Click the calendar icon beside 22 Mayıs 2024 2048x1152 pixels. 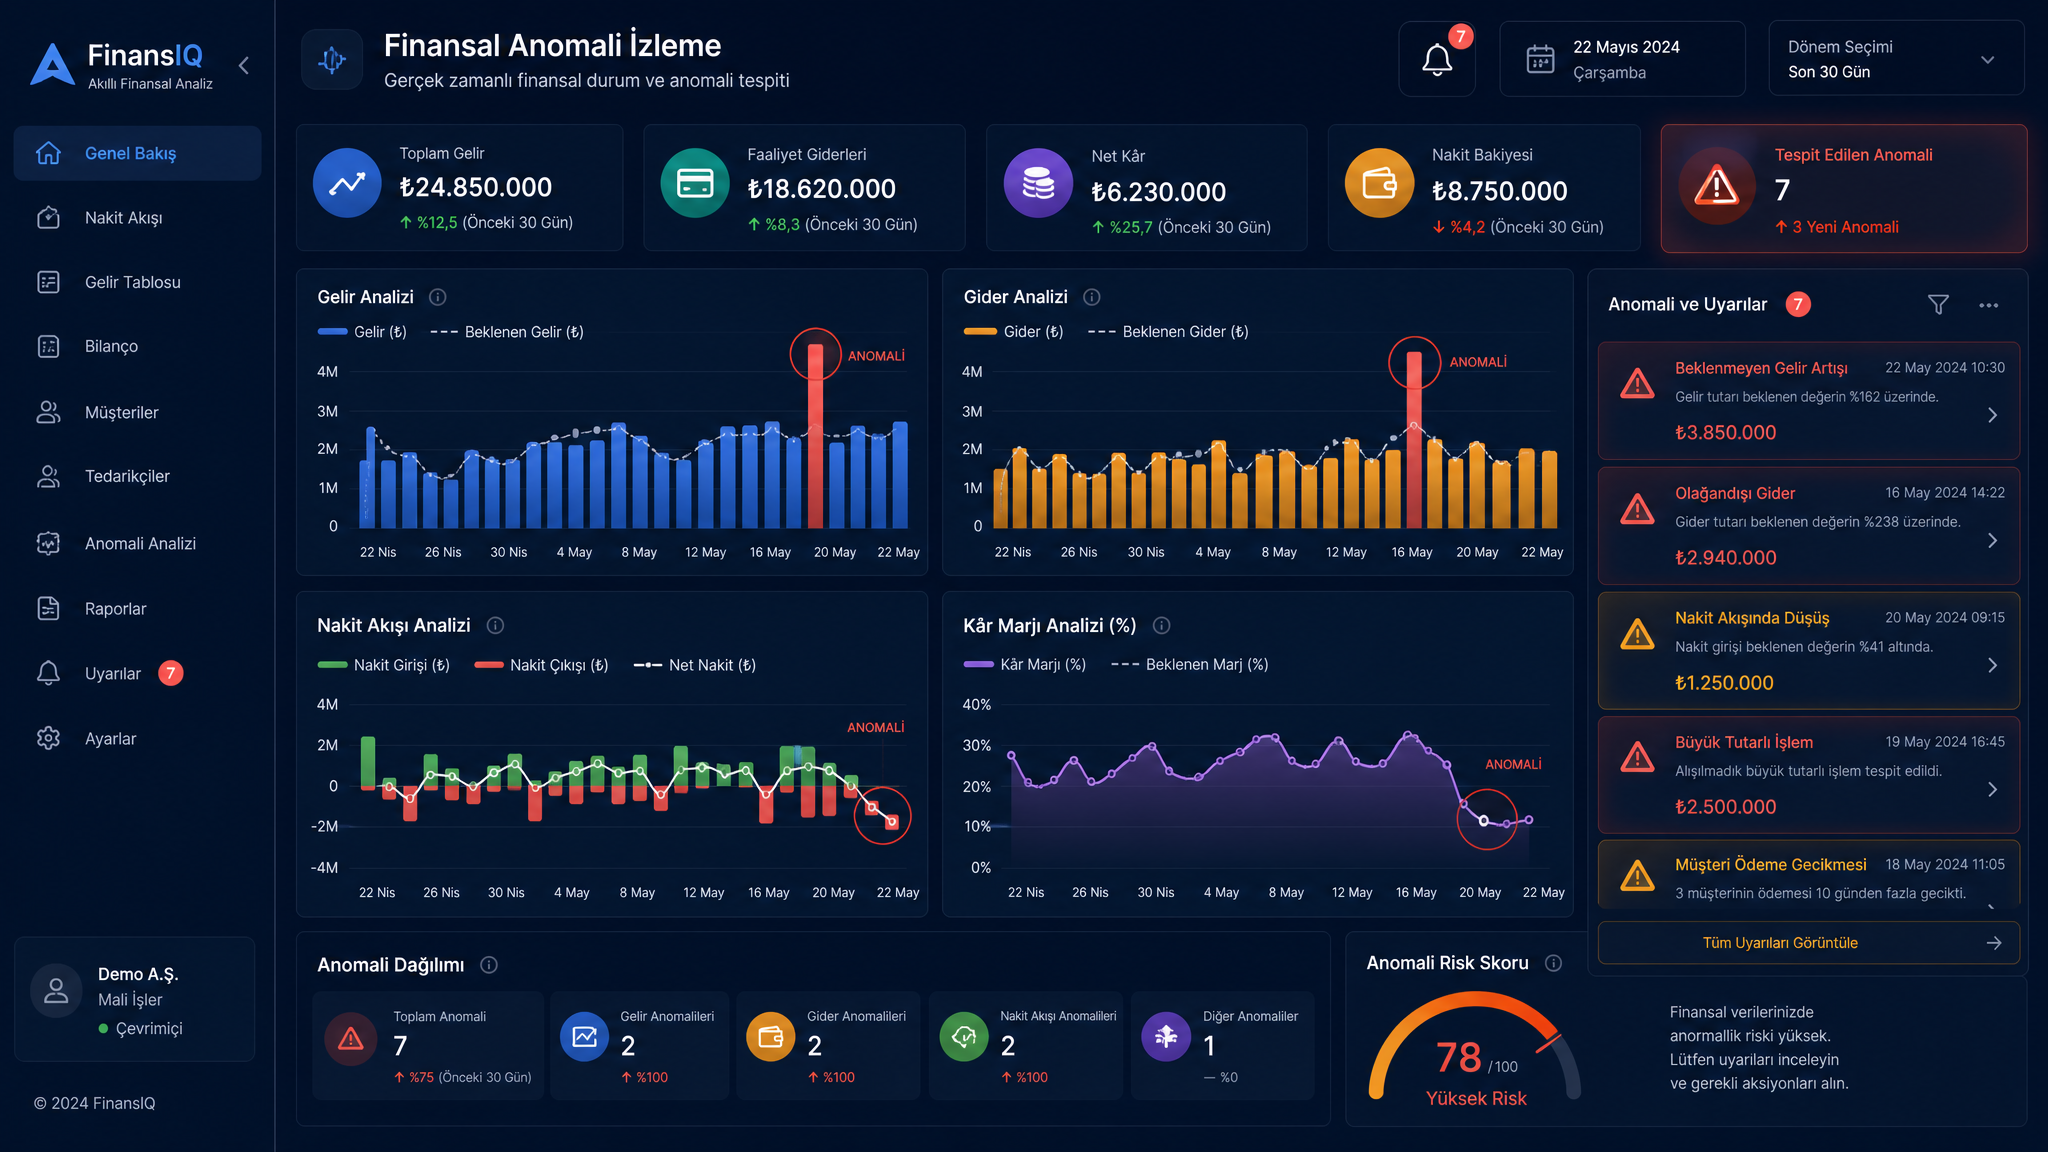click(x=1540, y=59)
